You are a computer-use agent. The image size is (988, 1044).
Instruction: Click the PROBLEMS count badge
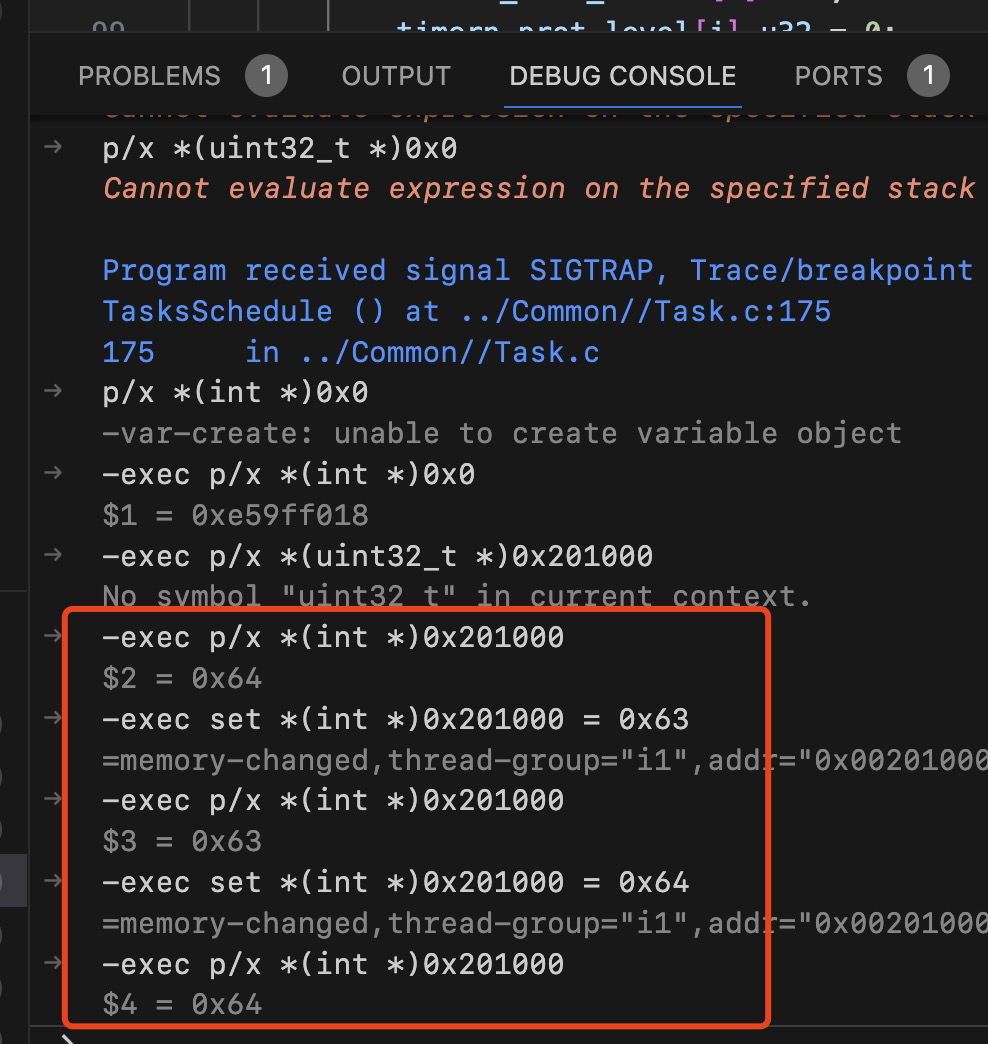click(x=266, y=76)
